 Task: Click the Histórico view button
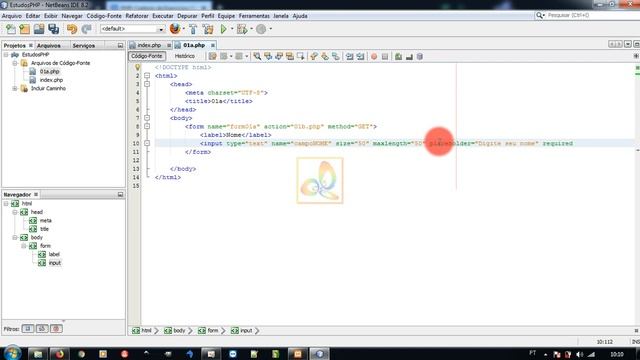point(184,56)
